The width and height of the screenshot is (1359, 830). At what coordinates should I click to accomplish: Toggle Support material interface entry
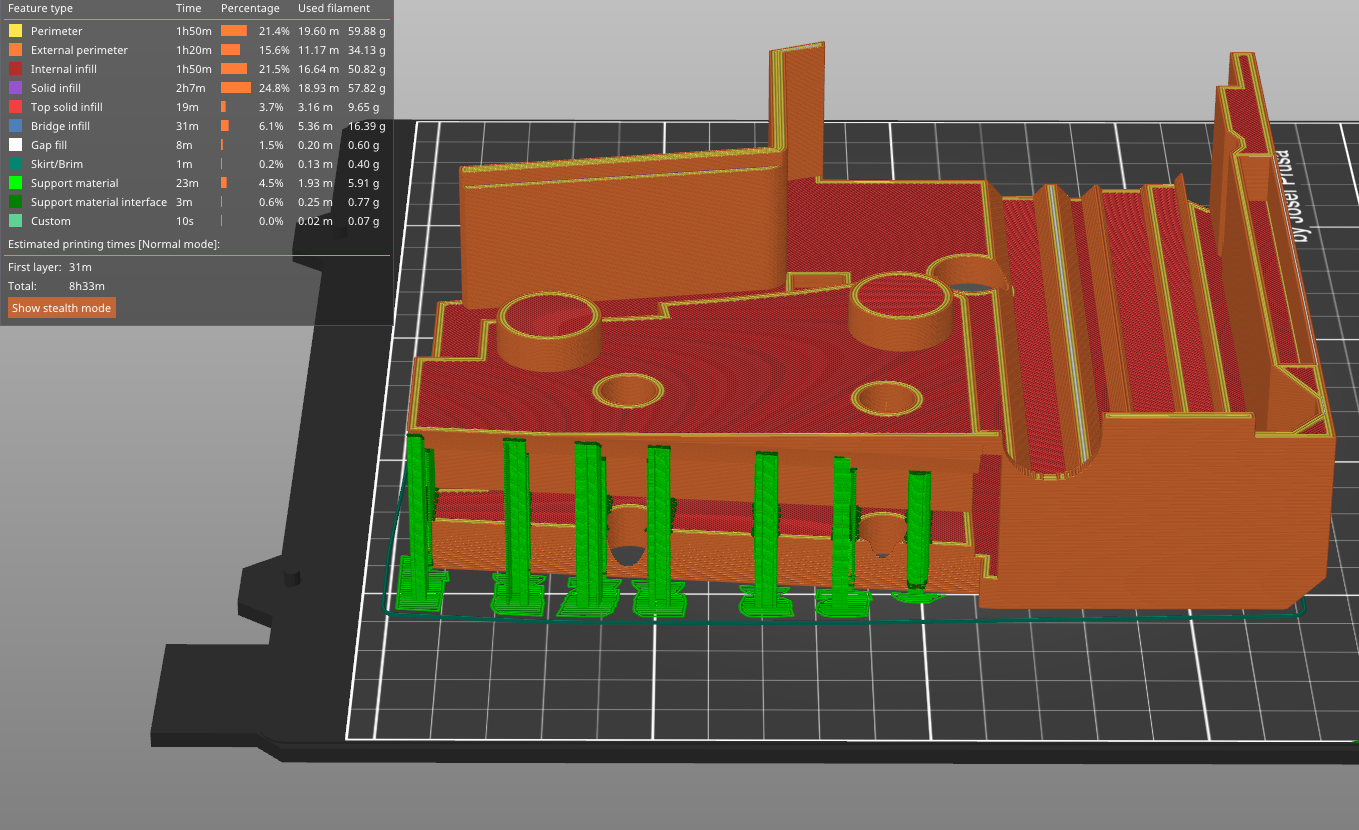[x=98, y=202]
